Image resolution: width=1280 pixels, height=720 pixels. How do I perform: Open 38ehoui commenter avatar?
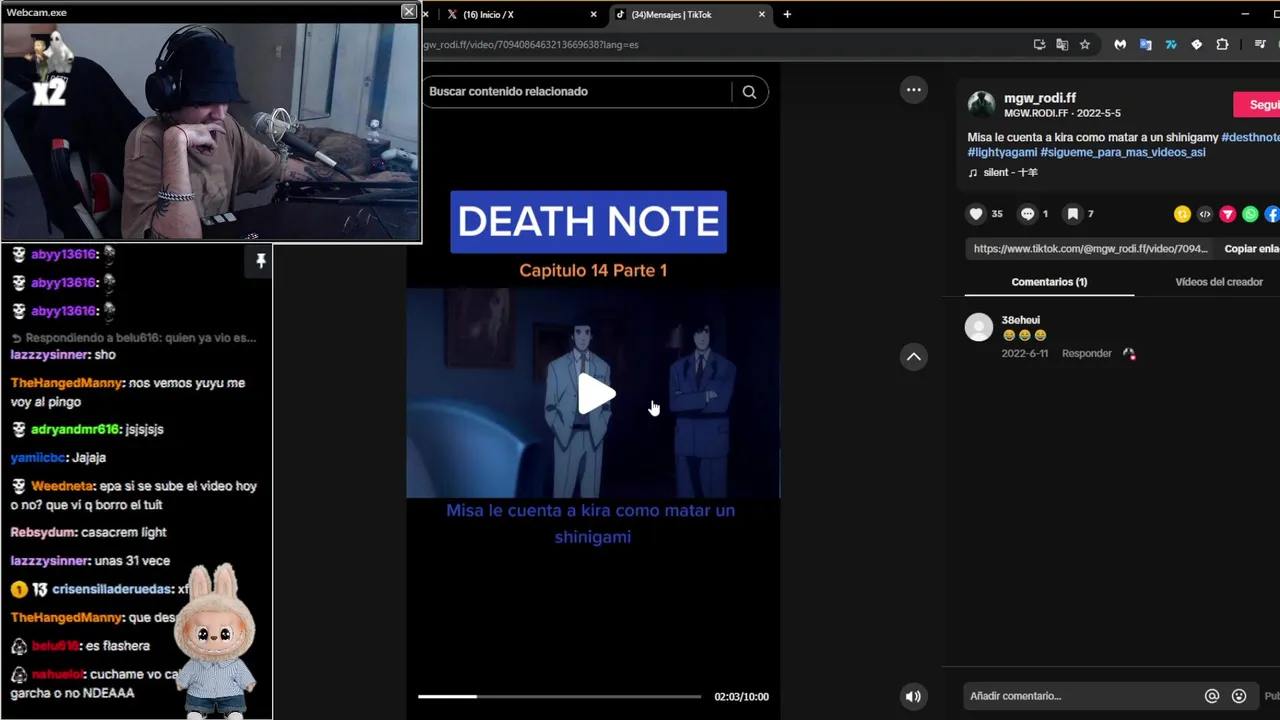coord(979,327)
